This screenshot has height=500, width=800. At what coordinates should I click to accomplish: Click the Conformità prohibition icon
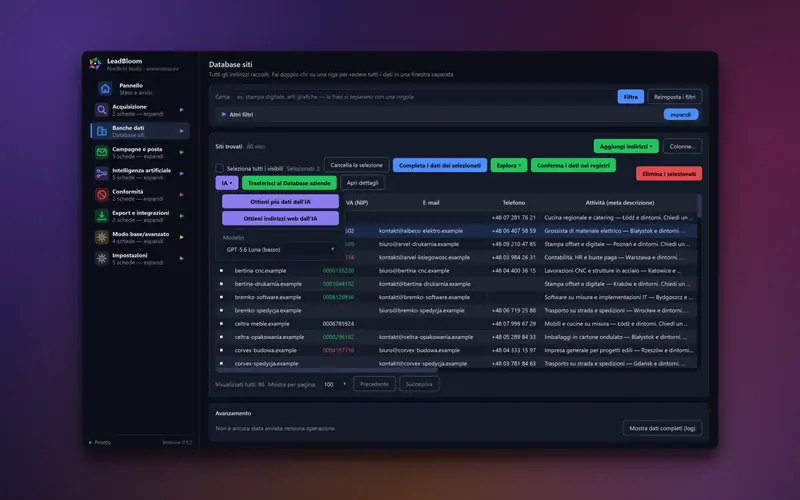(102, 195)
